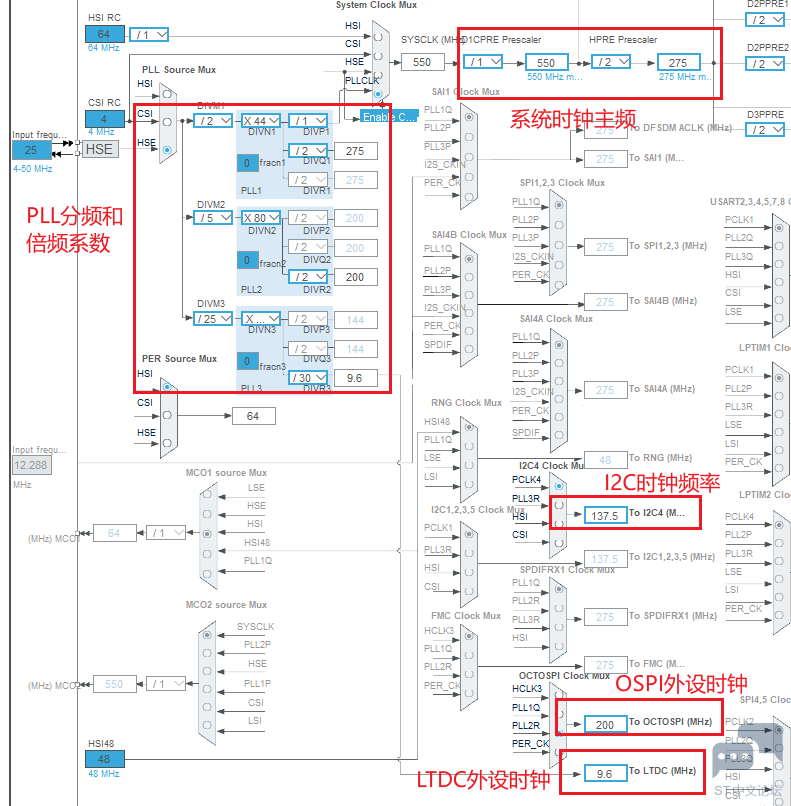
Task: Open the D3PPRE /2 prescaler dropdown
Action: point(765,130)
